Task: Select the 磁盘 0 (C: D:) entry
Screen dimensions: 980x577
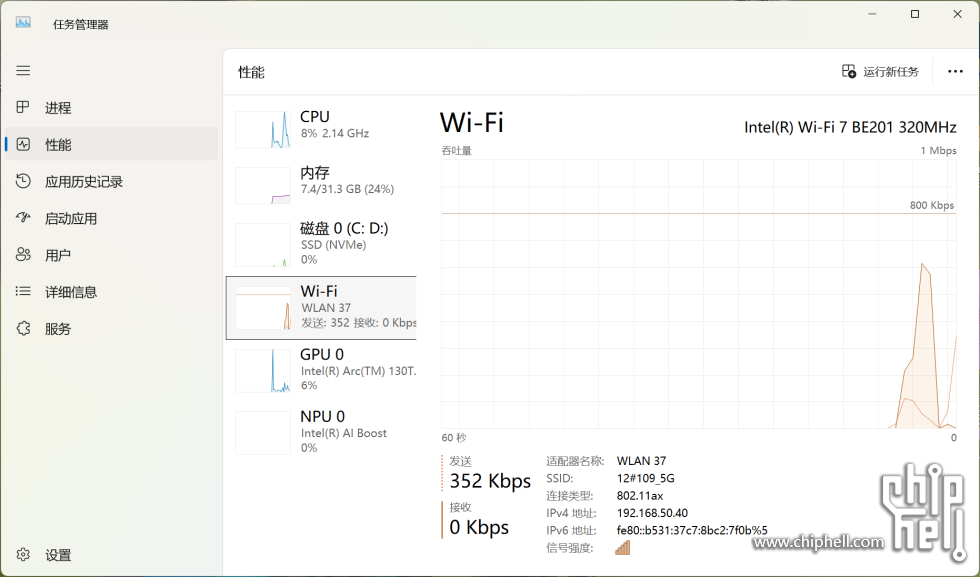Action: coord(321,244)
